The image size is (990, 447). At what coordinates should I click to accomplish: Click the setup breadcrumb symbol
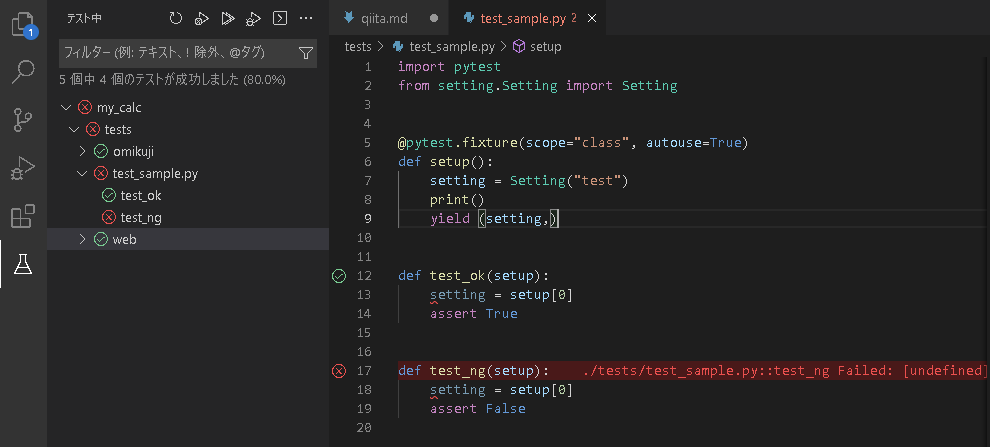tap(545, 47)
